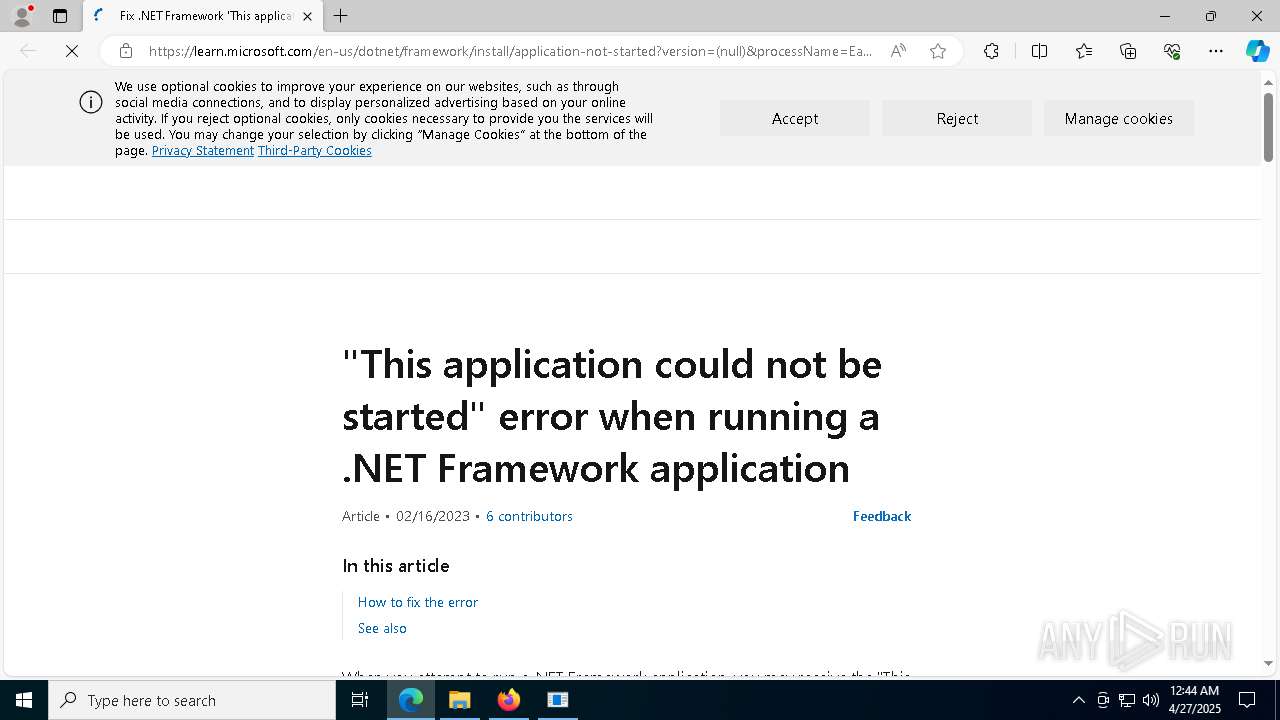1280x720 pixels.
Task: Click the taskbar search box
Action: (192, 700)
